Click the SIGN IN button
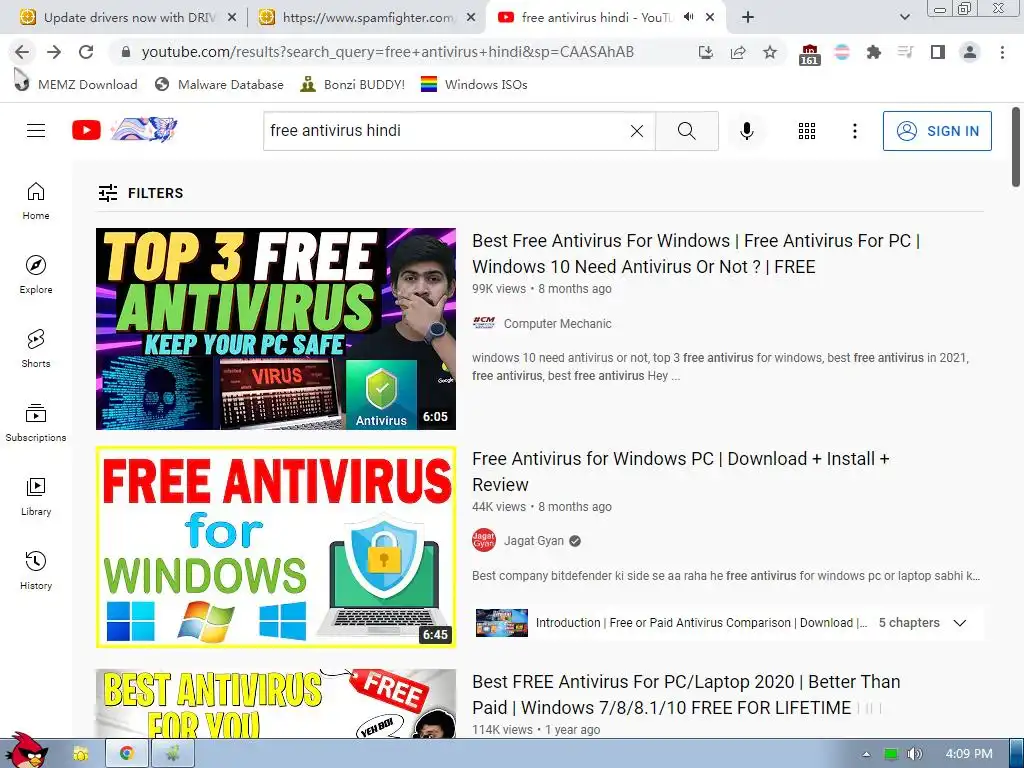 pos(937,131)
